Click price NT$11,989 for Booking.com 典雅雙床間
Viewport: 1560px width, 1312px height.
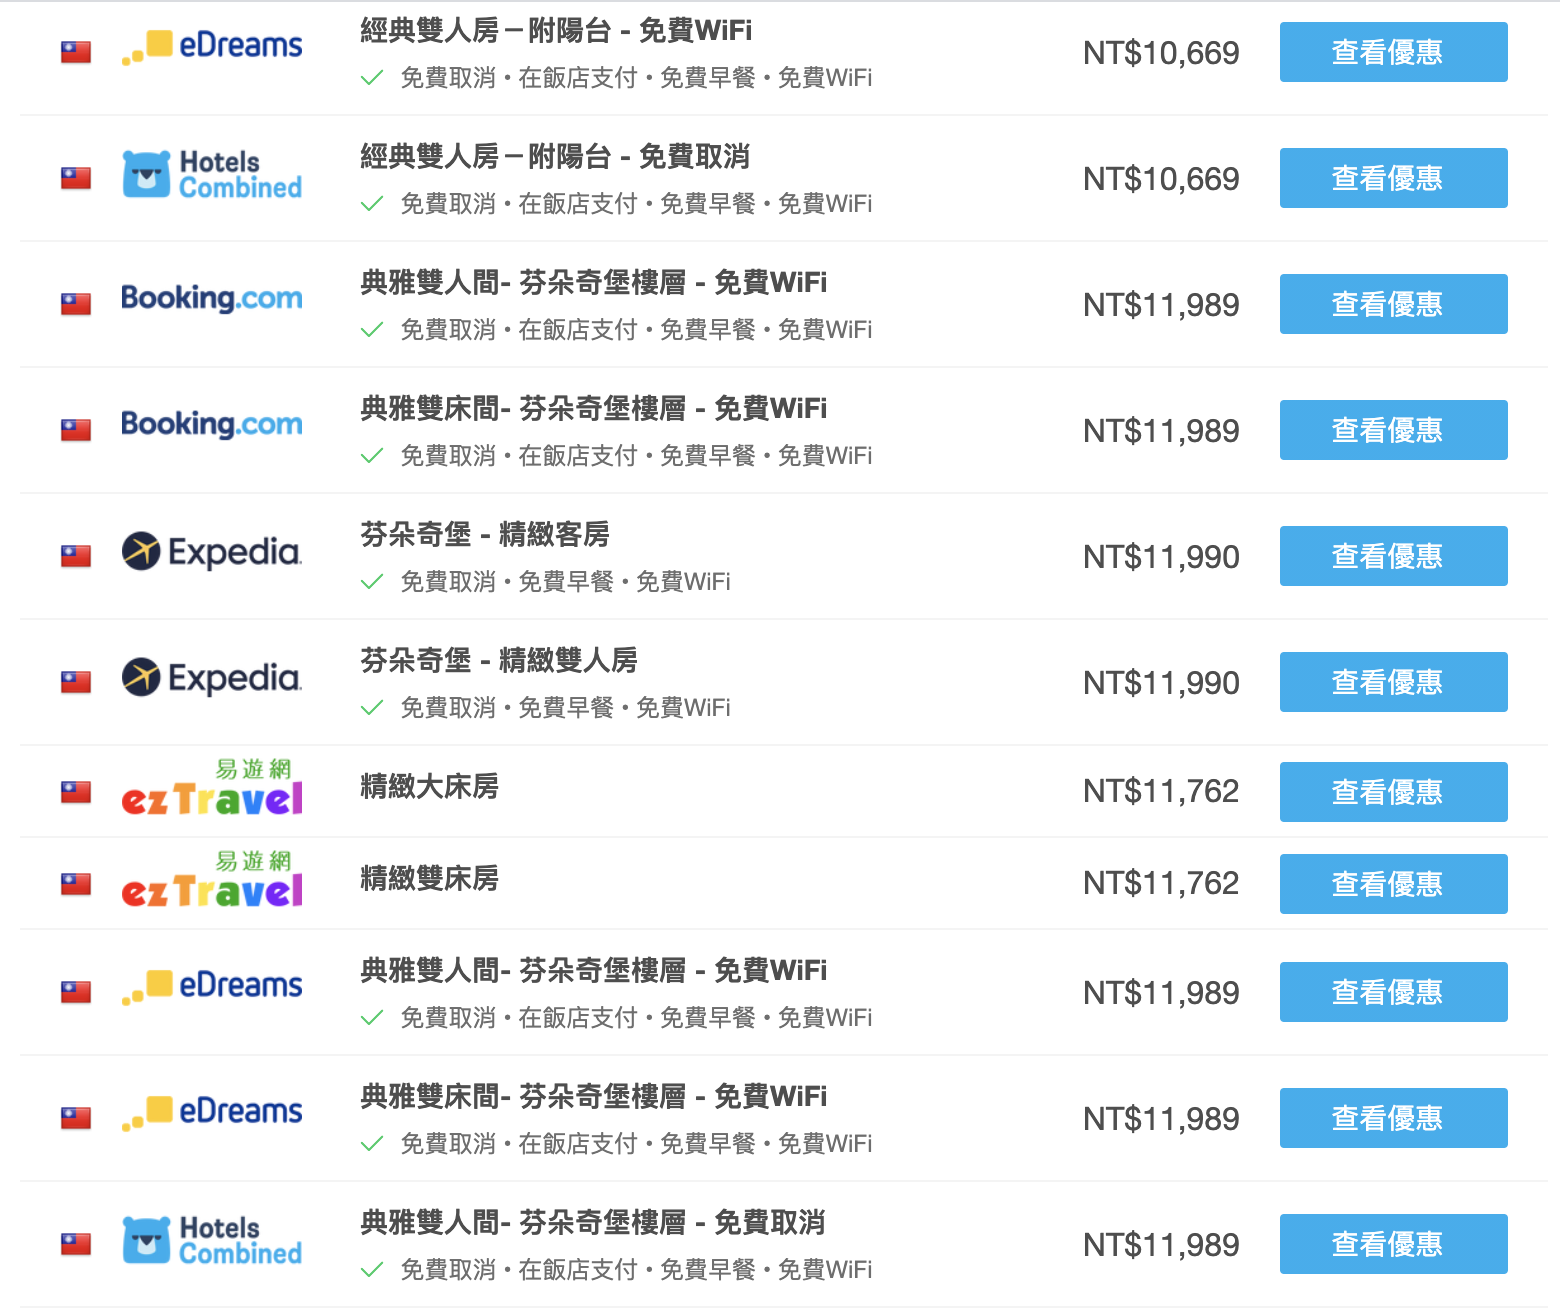1161,431
